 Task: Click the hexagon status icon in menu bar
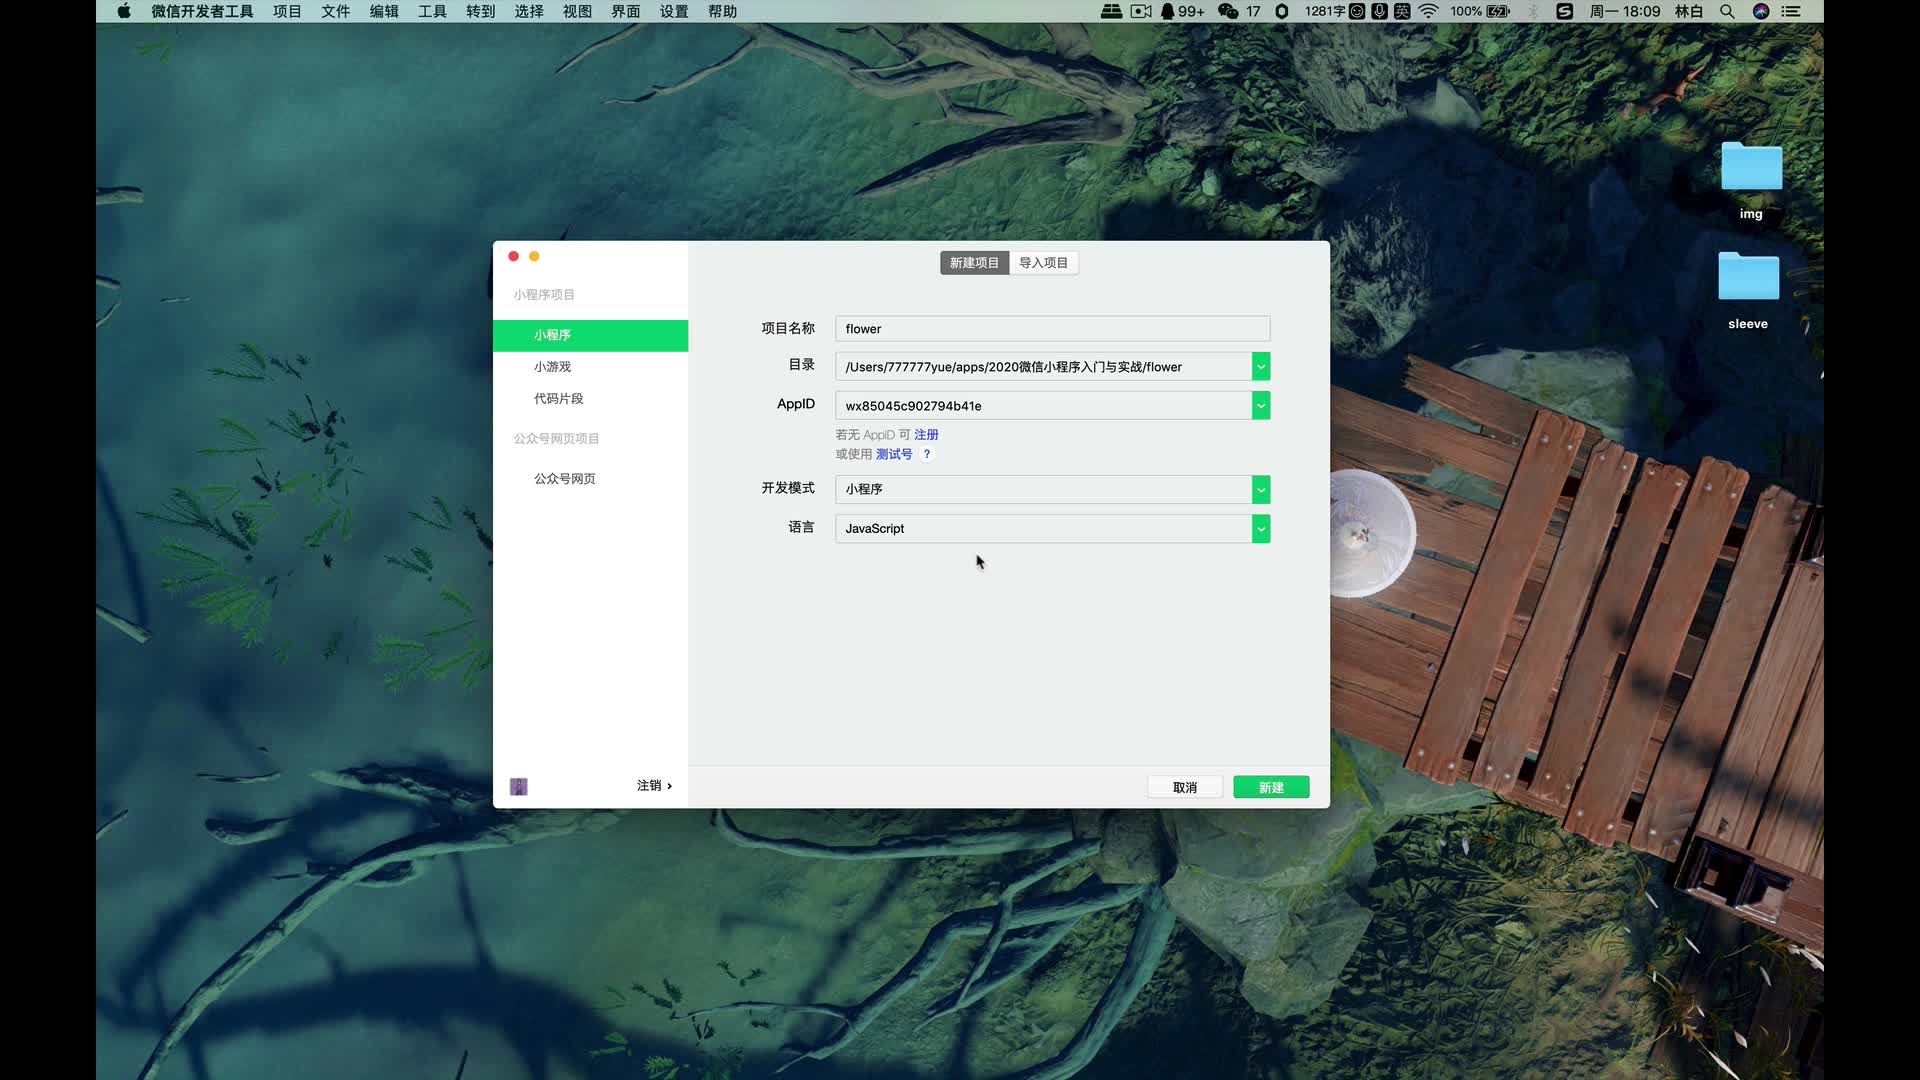[1281, 11]
